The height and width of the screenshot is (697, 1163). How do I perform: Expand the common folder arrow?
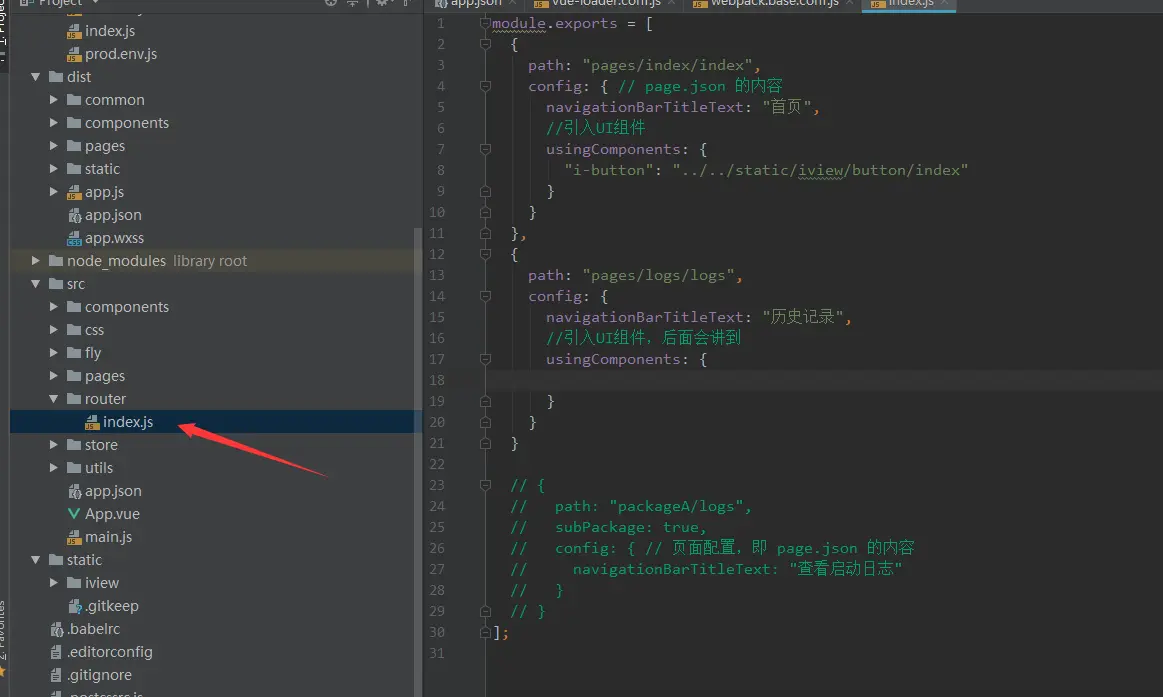(53, 99)
